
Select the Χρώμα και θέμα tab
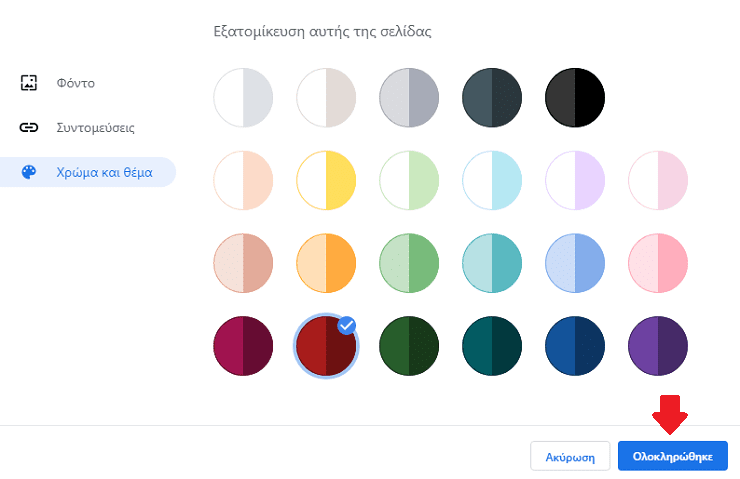(x=88, y=172)
